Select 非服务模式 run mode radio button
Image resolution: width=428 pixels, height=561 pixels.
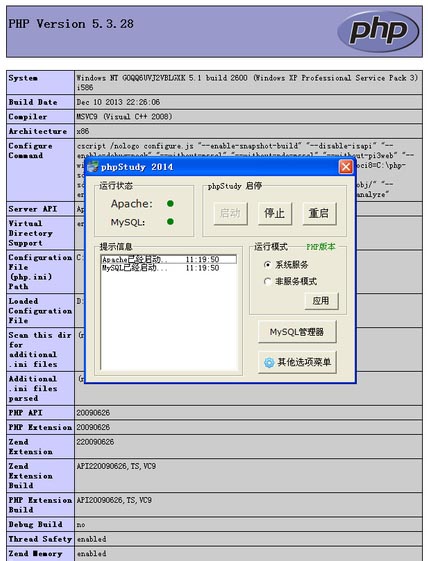[267, 281]
